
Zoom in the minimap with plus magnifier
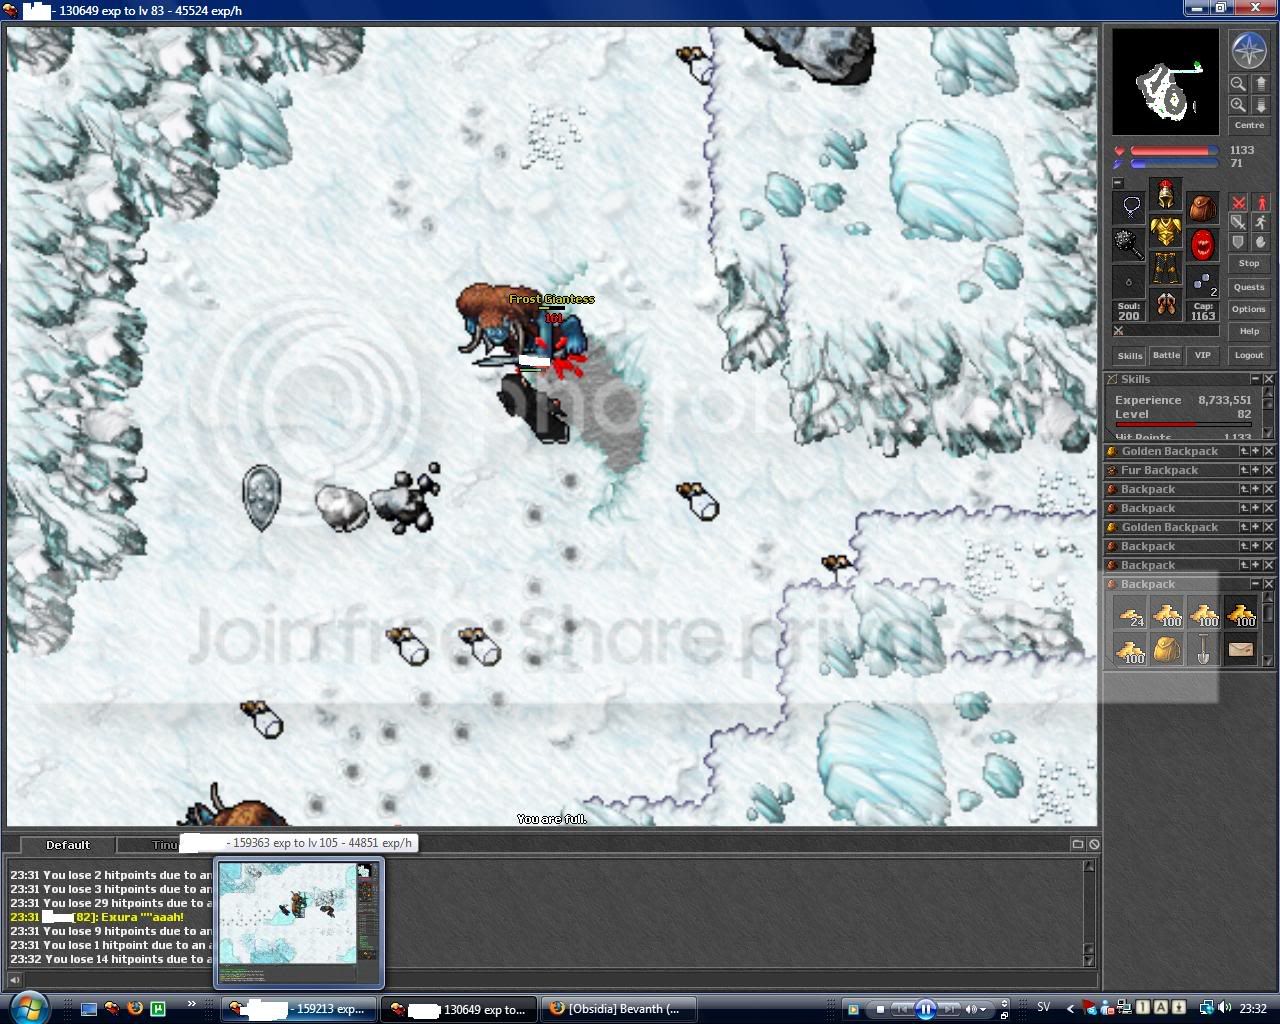point(1238,105)
